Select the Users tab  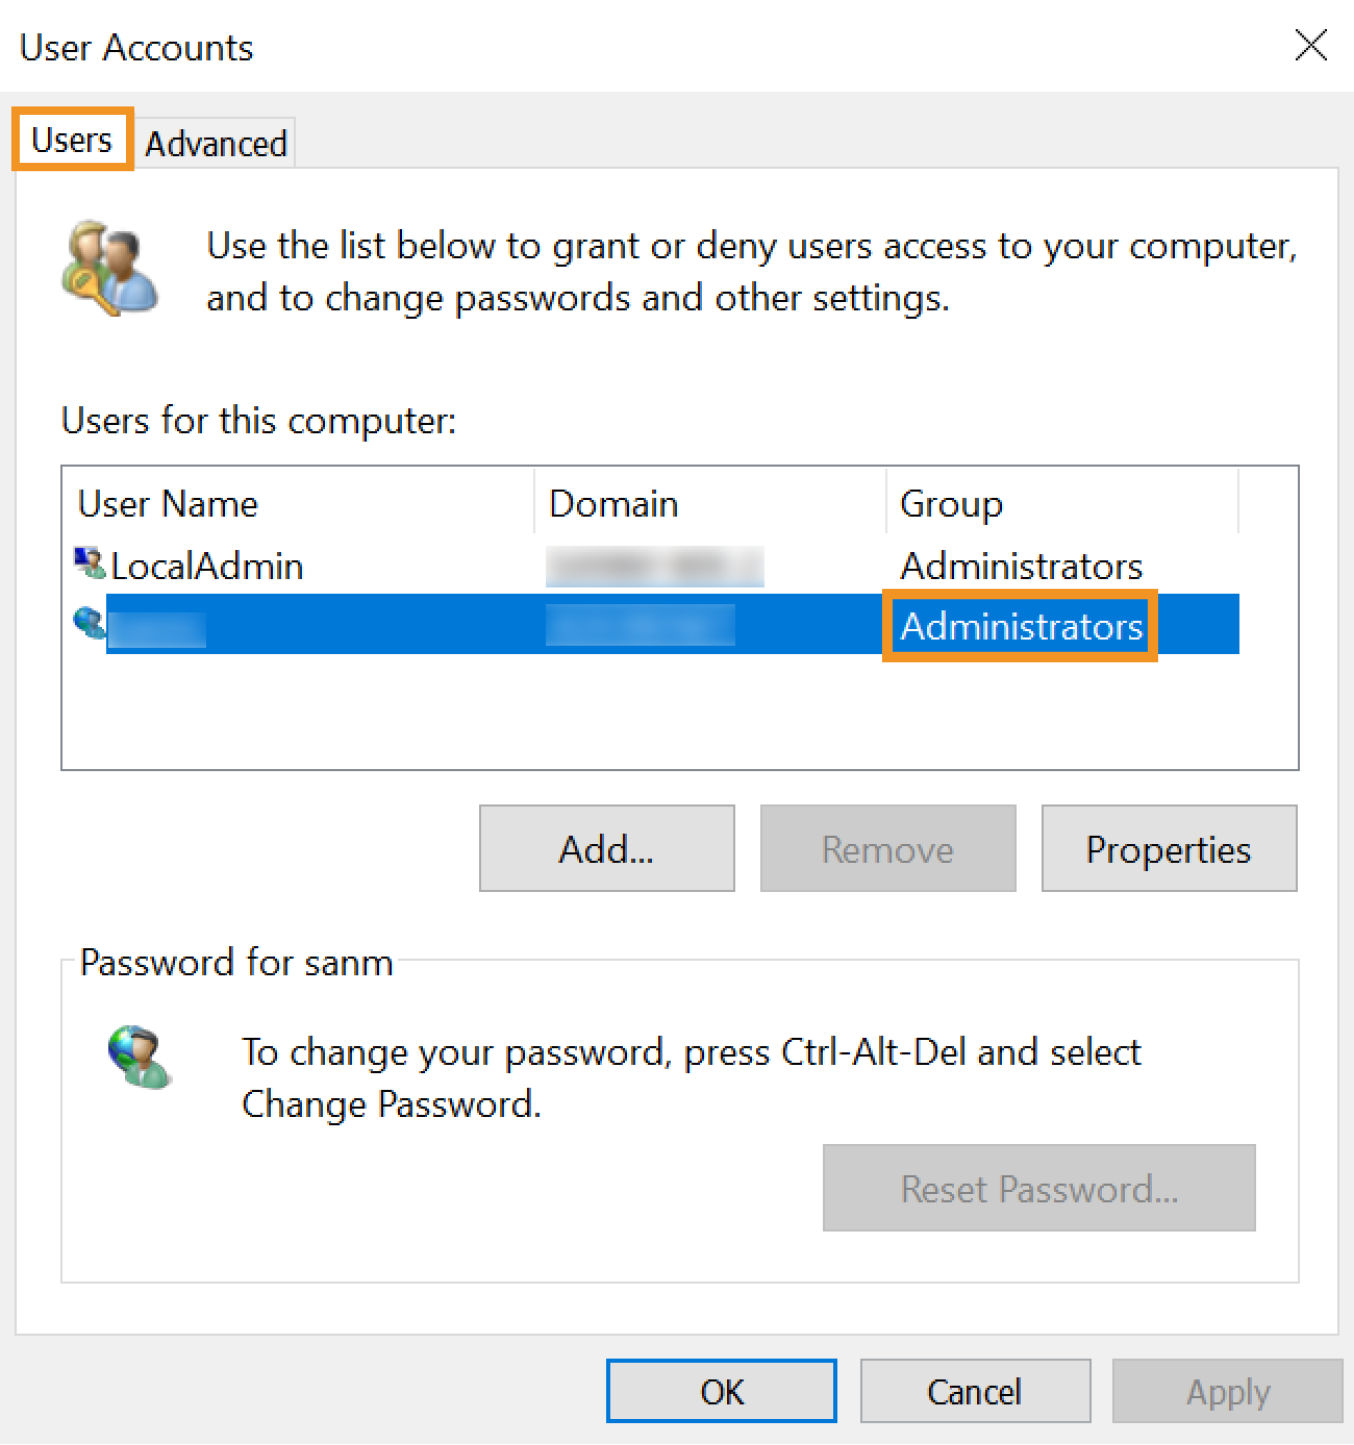72,140
